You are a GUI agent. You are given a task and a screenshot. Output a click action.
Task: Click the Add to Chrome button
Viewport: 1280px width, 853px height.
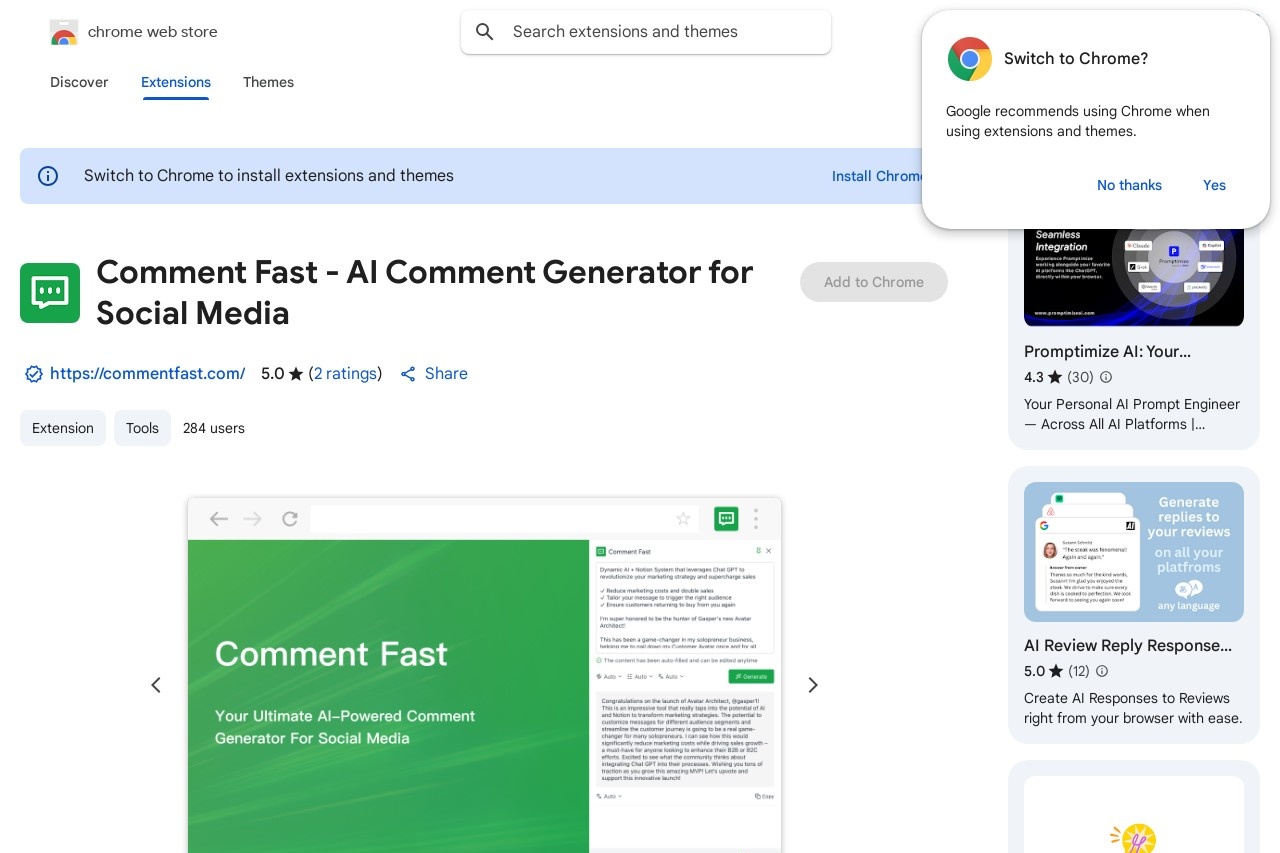tap(874, 282)
